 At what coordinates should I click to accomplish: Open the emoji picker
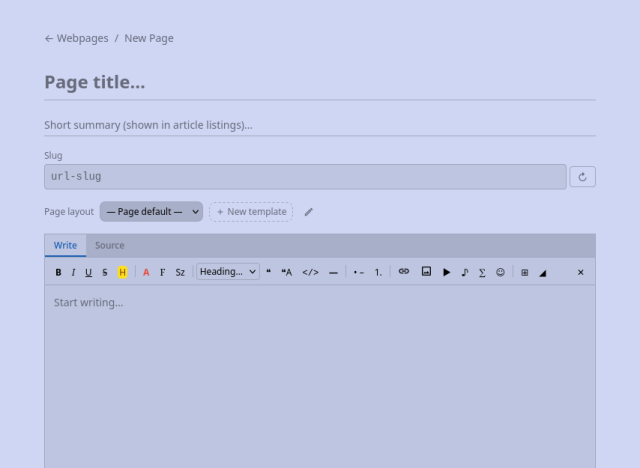[x=500, y=272]
